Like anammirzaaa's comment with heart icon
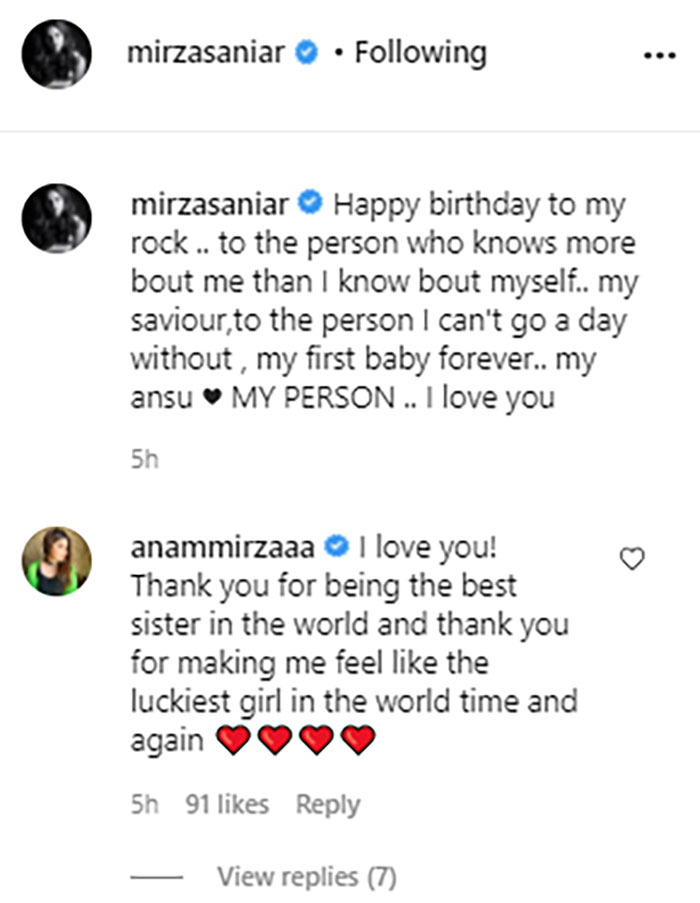The width and height of the screenshot is (700, 903). (632, 559)
